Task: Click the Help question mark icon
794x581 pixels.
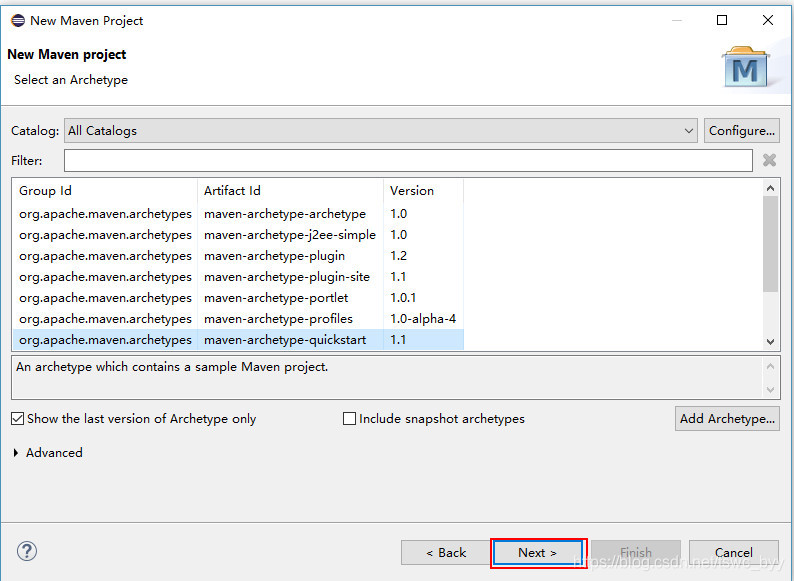Action: (27, 551)
